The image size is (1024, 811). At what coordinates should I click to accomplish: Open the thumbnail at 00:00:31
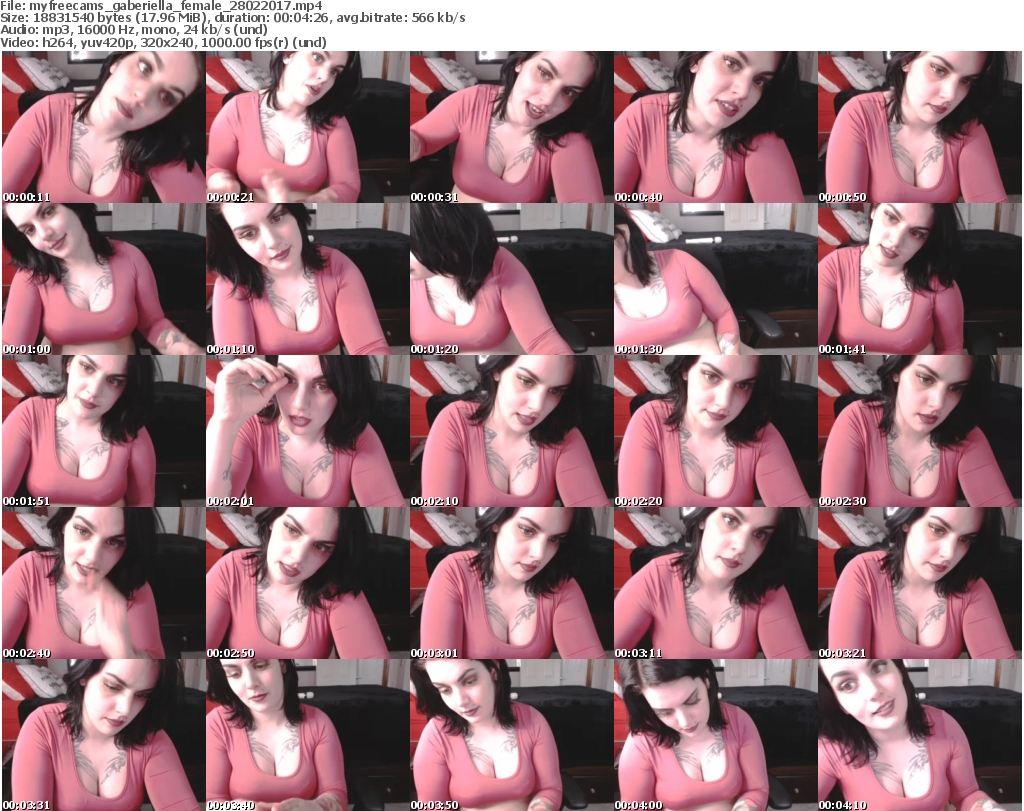pos(511,127)
